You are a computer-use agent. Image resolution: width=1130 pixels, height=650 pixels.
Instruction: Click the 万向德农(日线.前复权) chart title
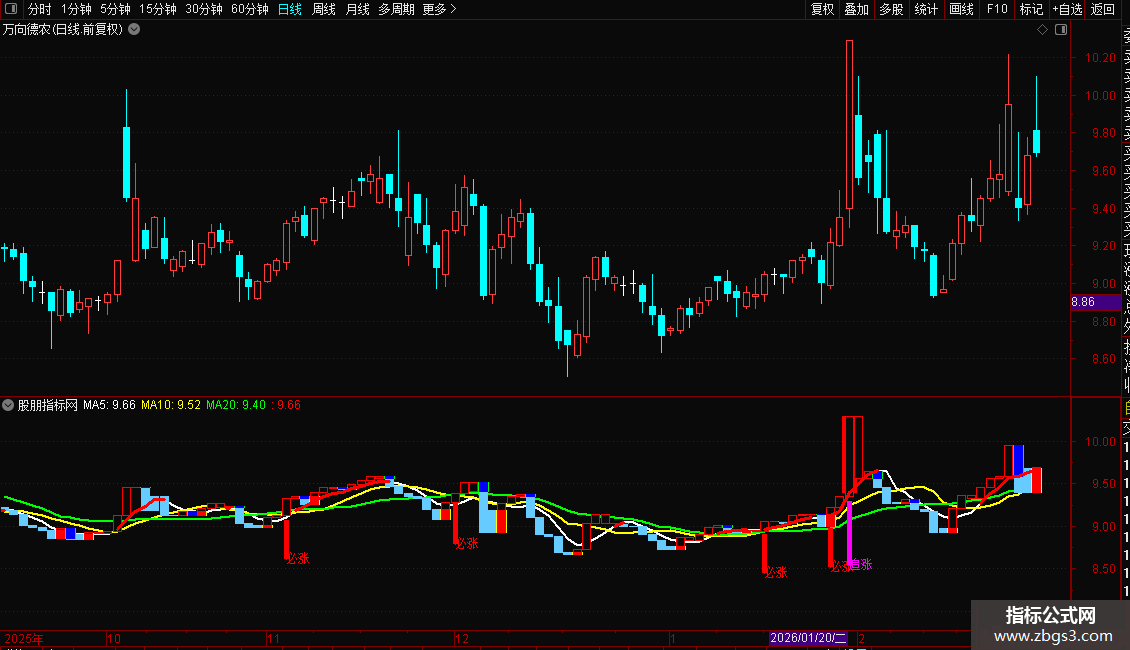(63, 30)
